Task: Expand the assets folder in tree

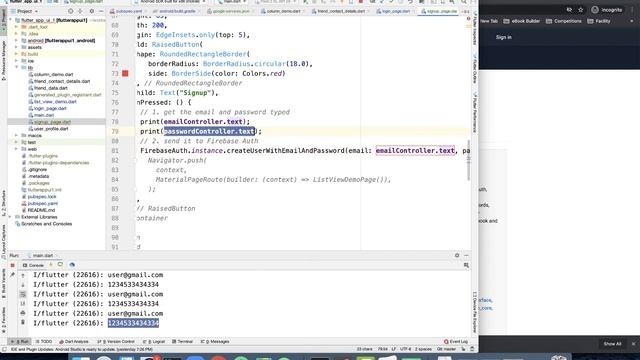Action: (17, 47)
